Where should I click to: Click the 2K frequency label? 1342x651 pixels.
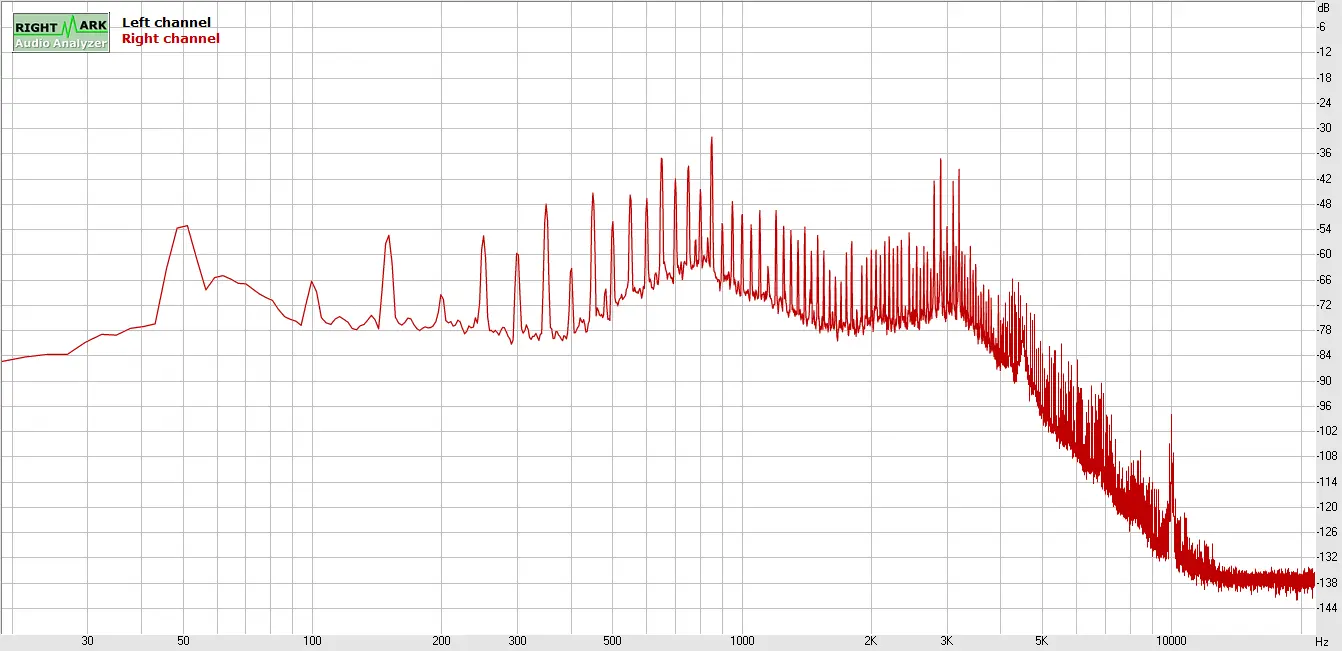pyautogui.click(x=871, y=642)
